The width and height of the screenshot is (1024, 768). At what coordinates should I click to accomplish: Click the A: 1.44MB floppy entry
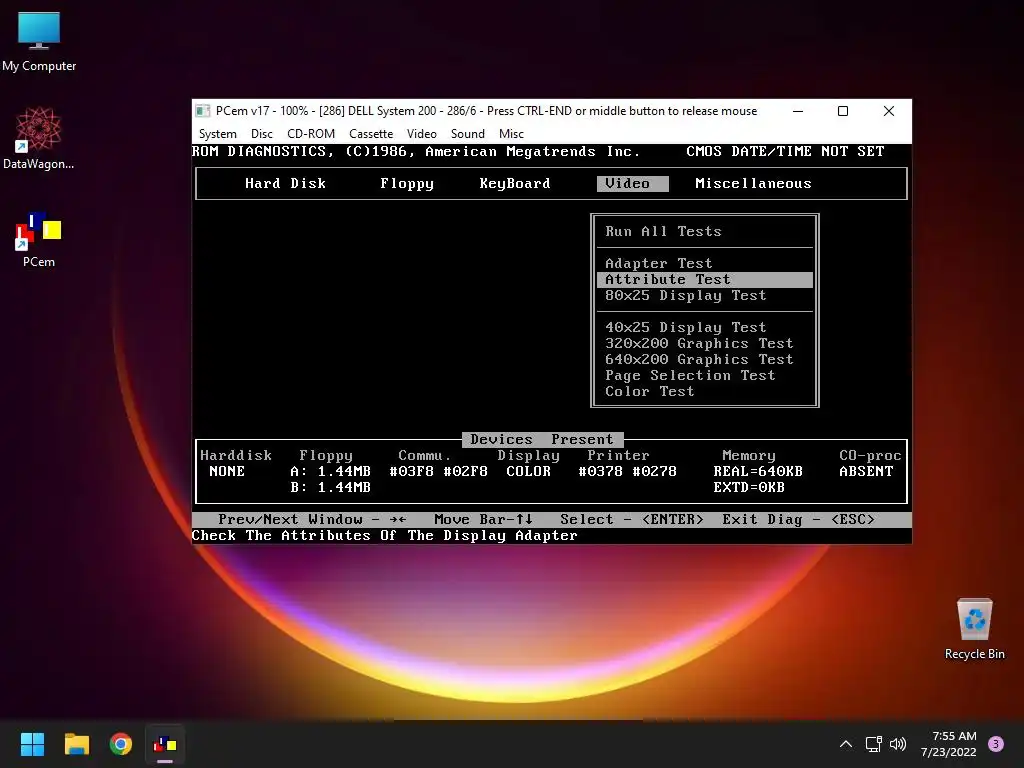click(x=330, y=472)
